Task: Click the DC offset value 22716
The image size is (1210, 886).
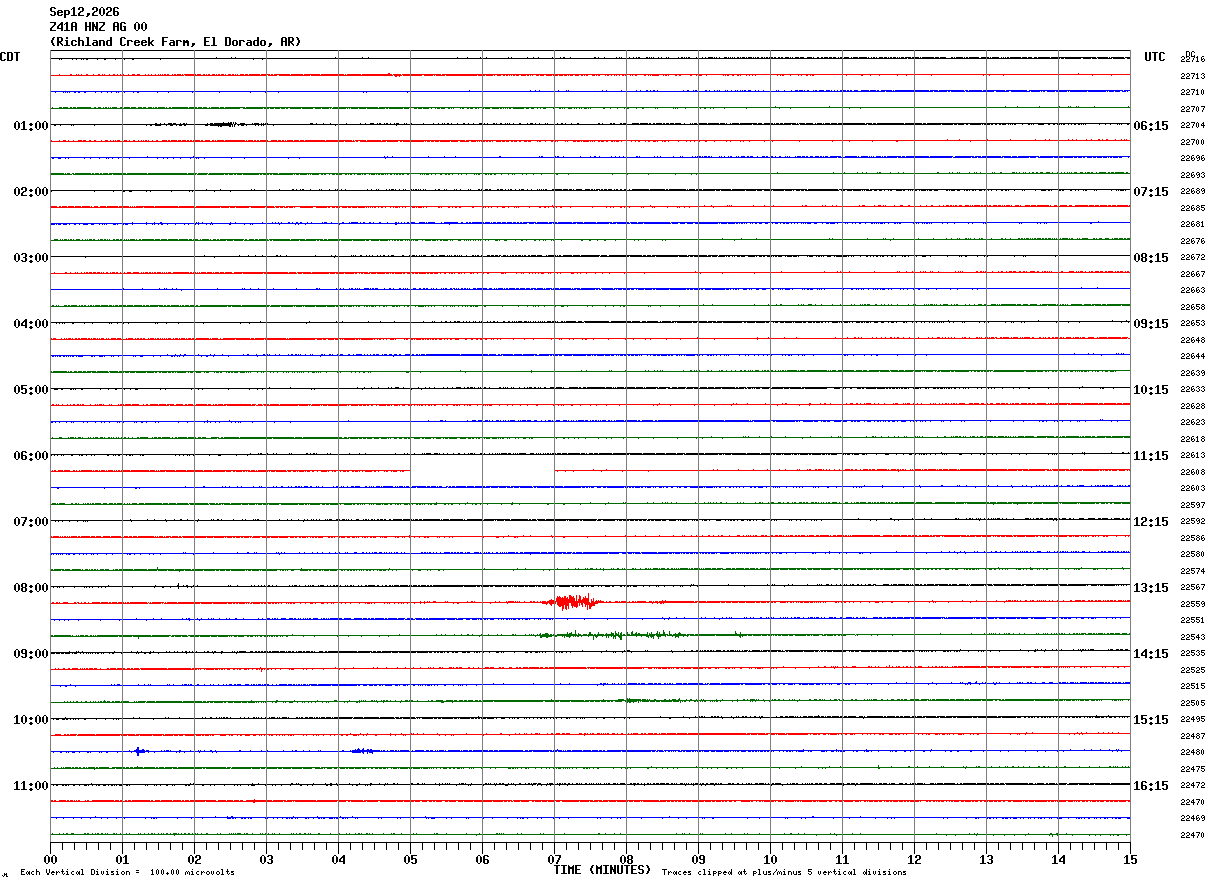Action: tap(1192, 60)
